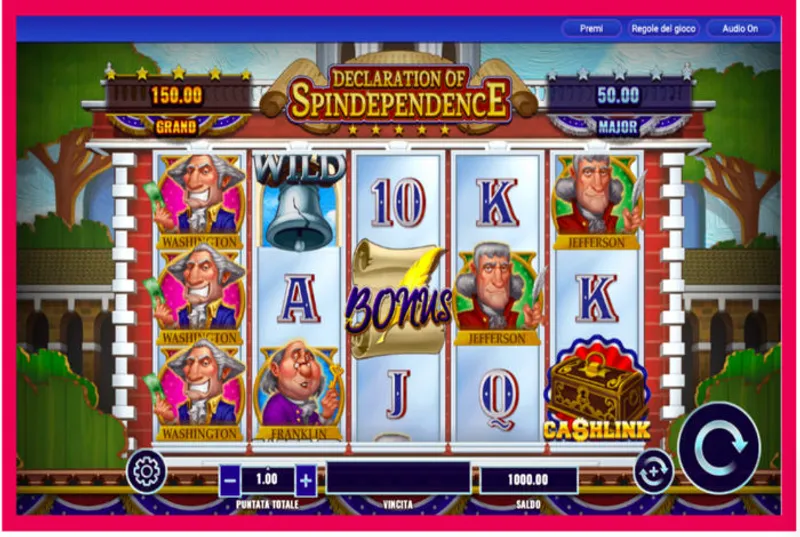800x537 pixels.
Task: Toggle the Audio On button
Action: coord(740,29)
